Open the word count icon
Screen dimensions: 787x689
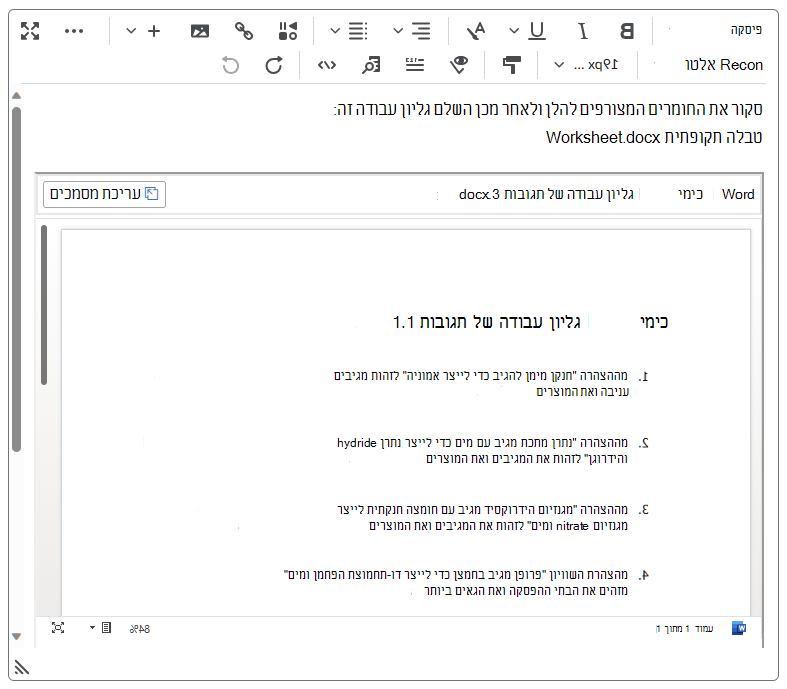[415, 65]
